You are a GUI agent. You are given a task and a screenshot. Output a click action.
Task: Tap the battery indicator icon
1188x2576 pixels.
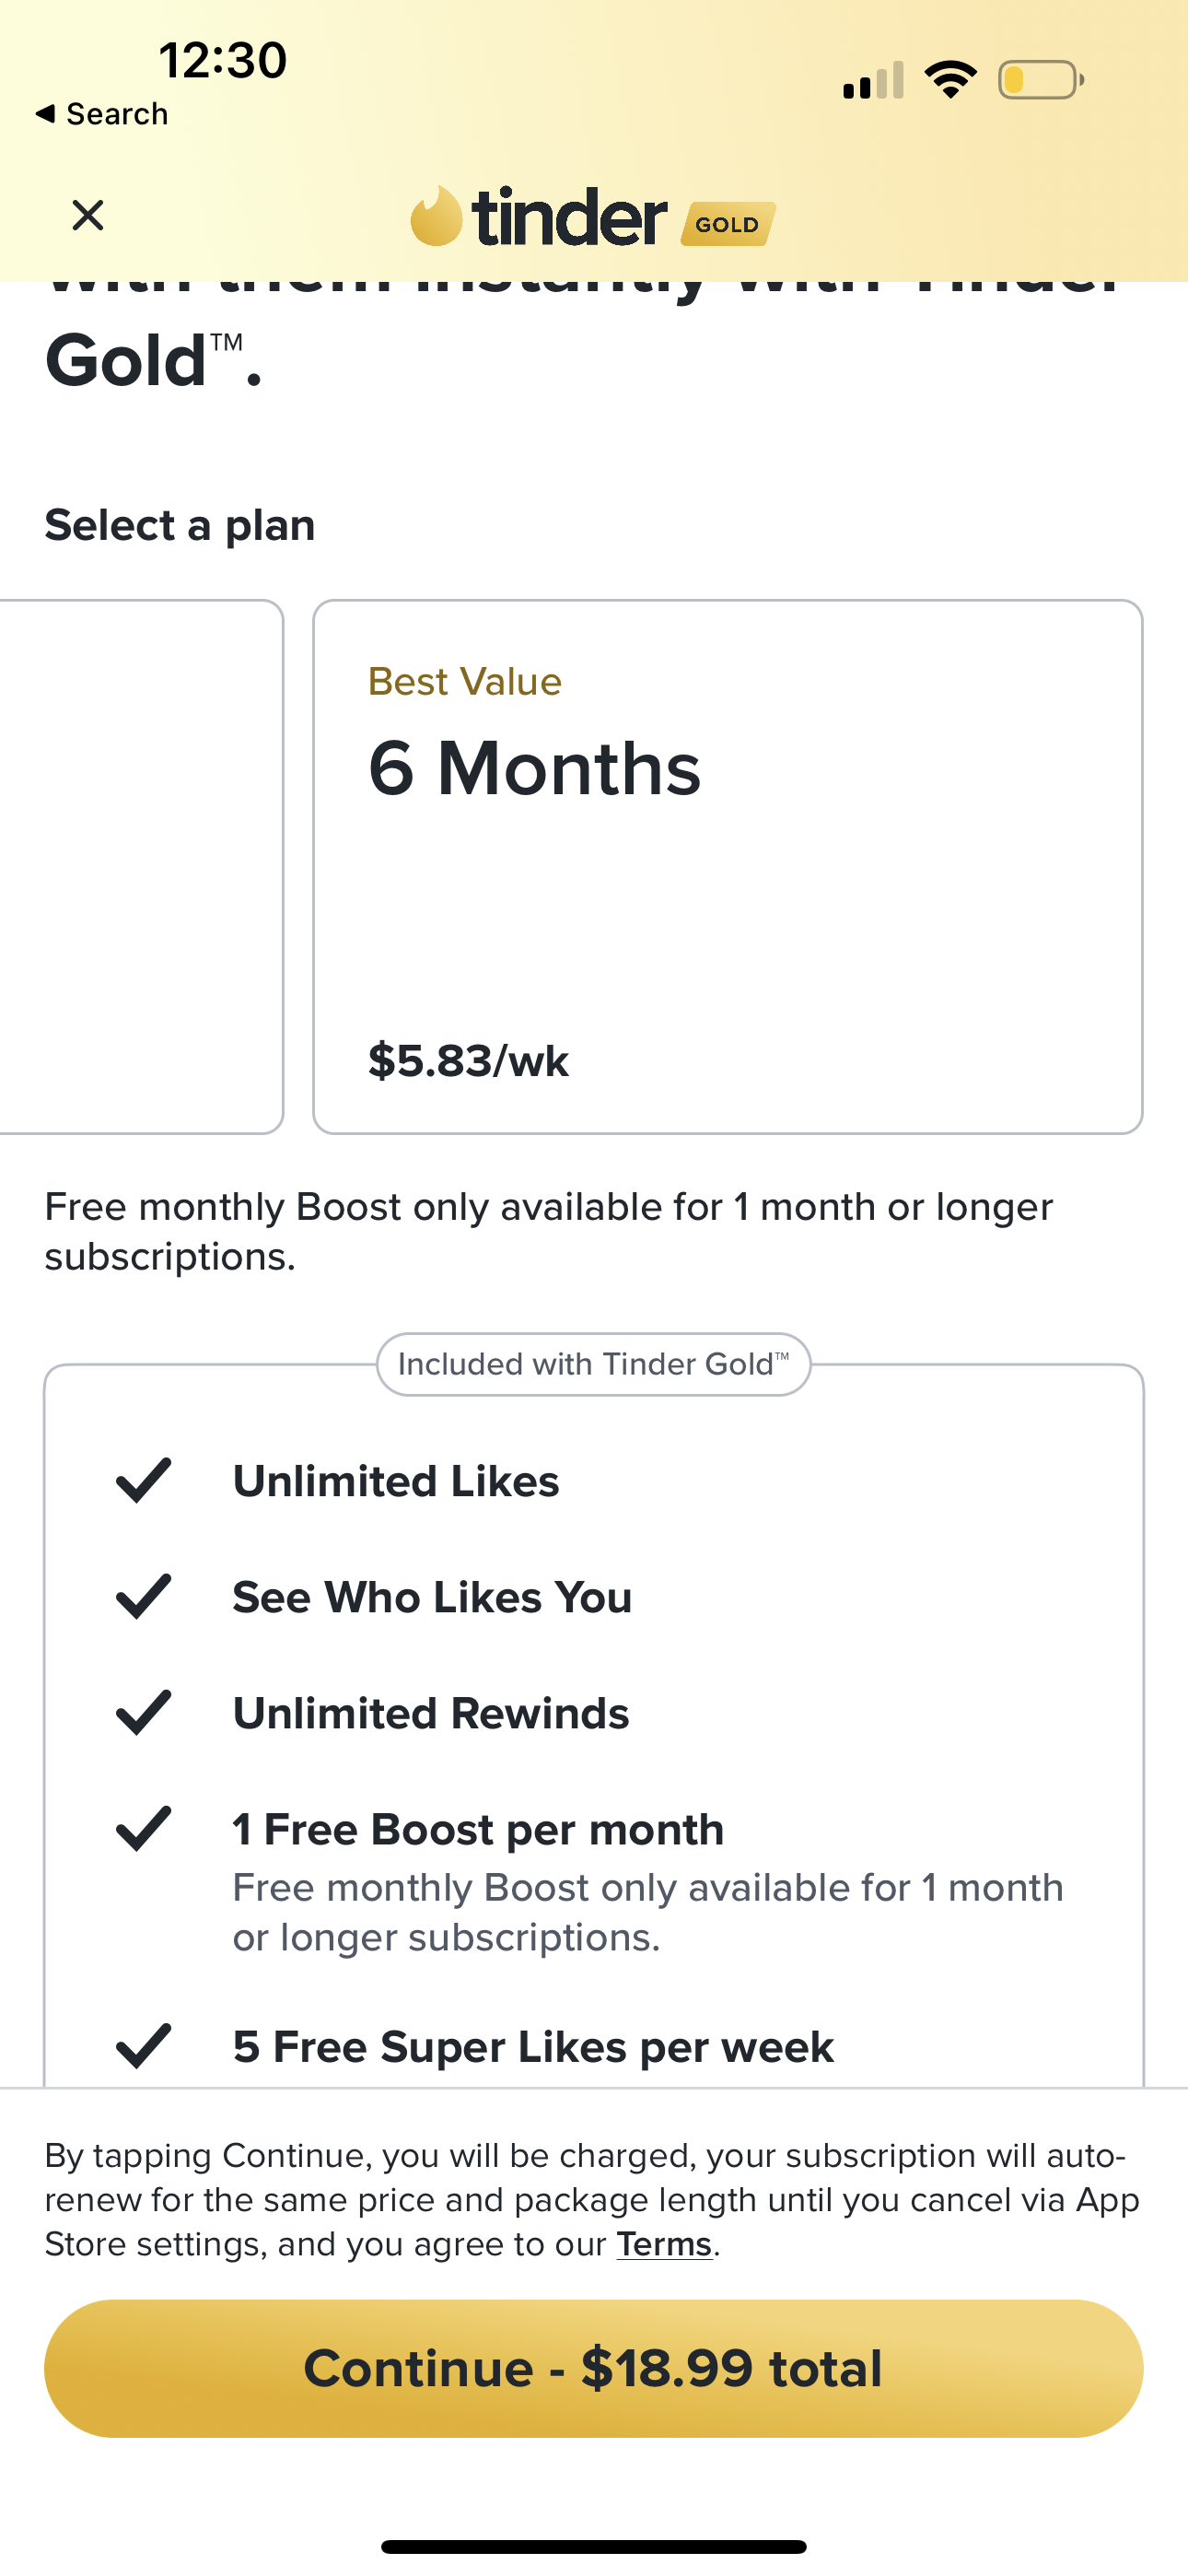tap(1040, 80)
